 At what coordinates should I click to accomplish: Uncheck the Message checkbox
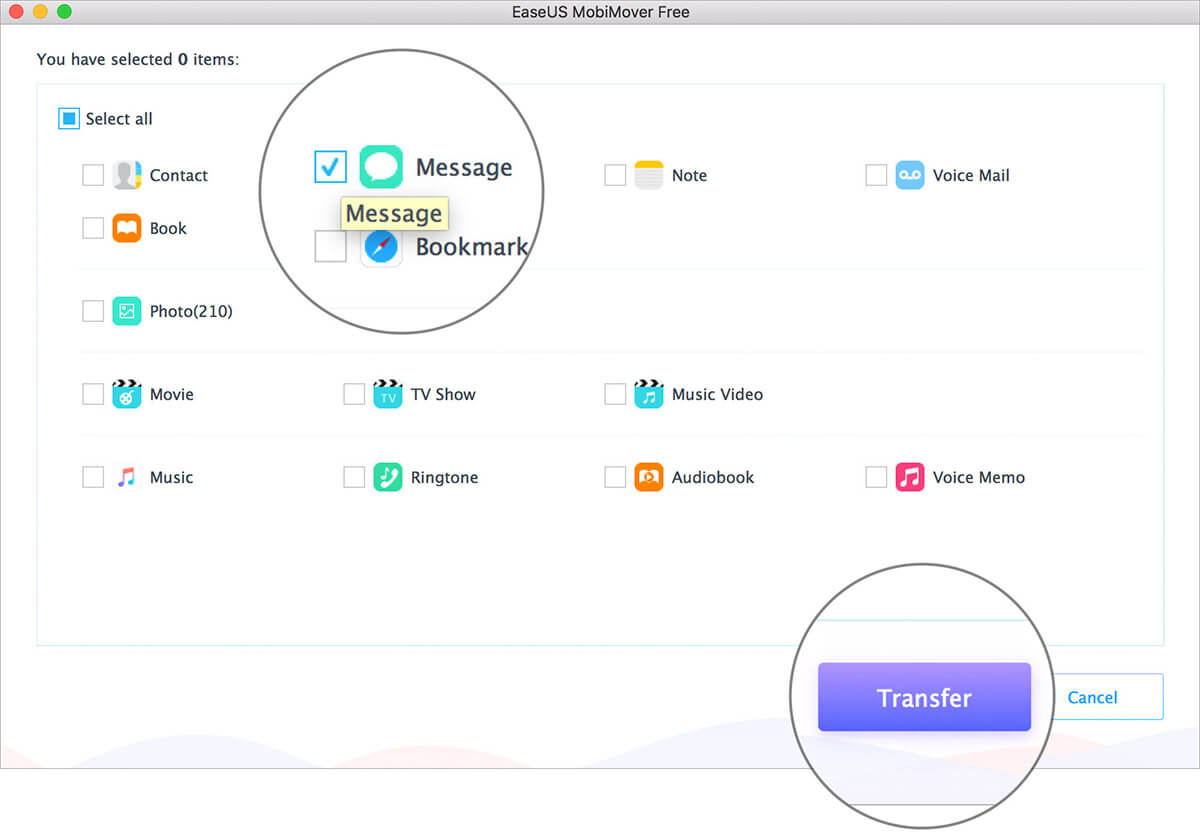(x=330, y=167)
